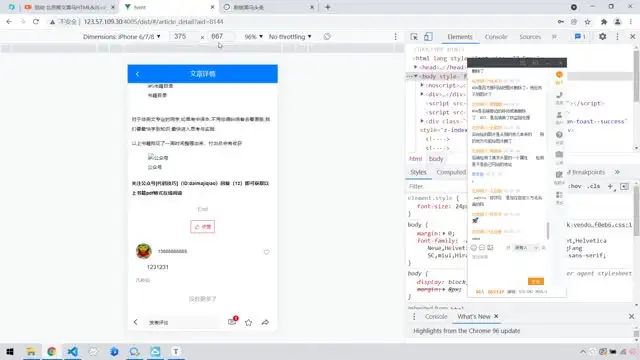Click the body breadcrumb
This screenshot has height=360, width=640.
(x=436, y=159)
